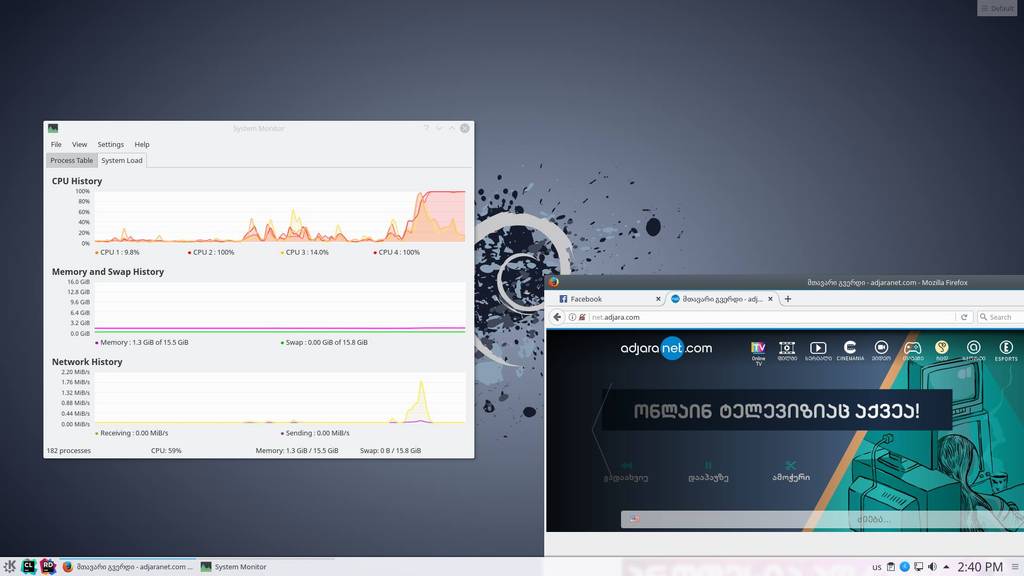Show site information in Firefox address bar
The image size is (1024, 576).
click(x=572, y=317)
